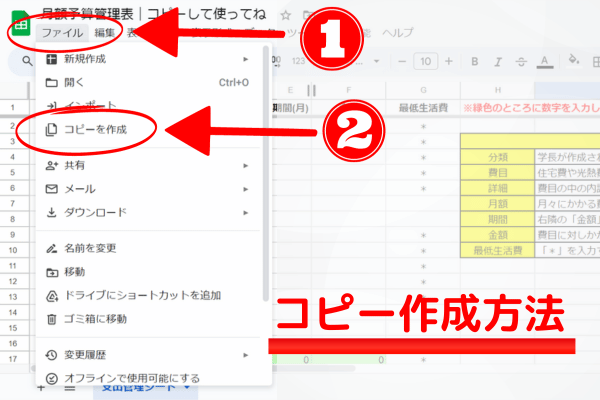Toggle strikethrough formatting
This screenshot has width=600, height=400.
click(521, 62)
